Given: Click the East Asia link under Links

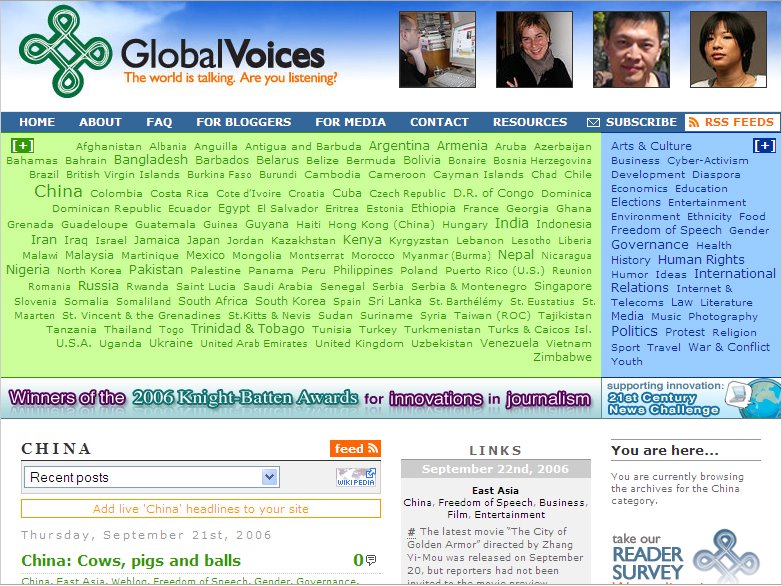Looking at the screenshot, I should click(495, 491).
